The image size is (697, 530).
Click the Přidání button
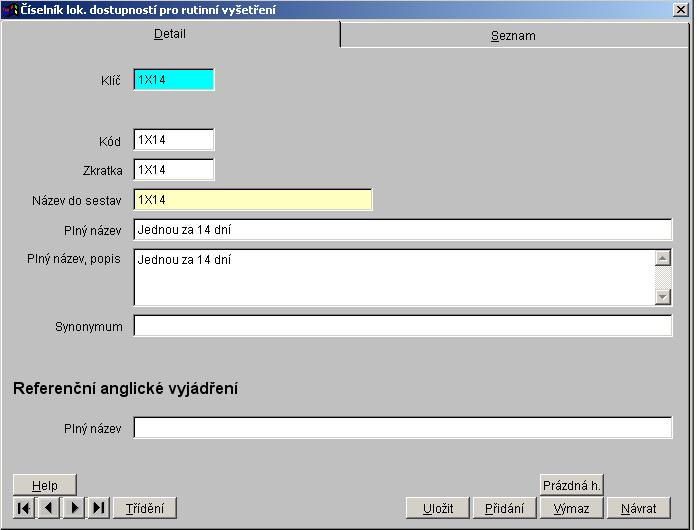(x=504, y=508)
